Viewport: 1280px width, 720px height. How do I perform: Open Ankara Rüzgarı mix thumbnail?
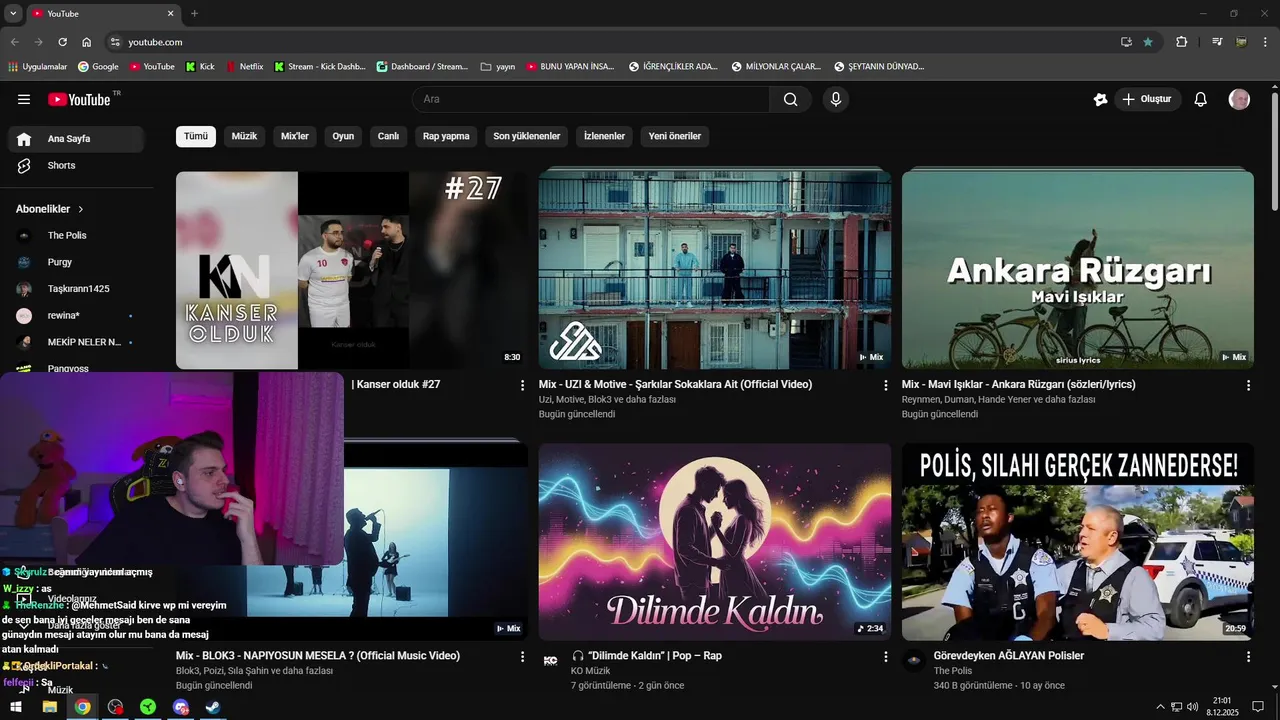(1078, 270)
